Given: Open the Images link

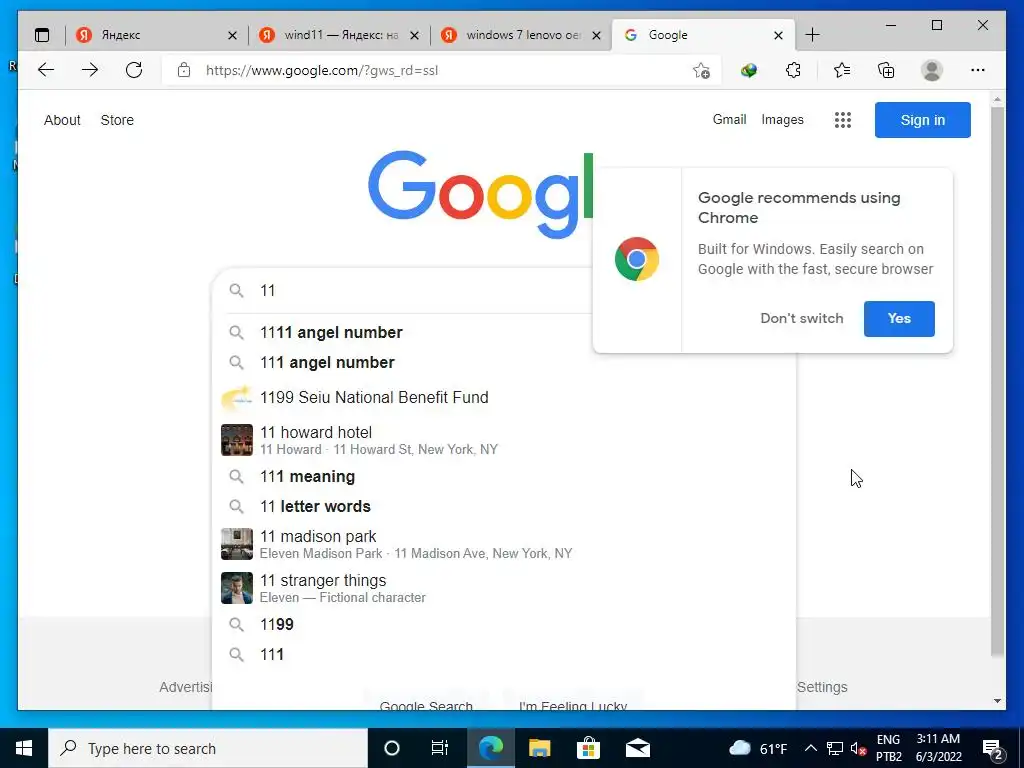Looking at the screenshot, I should tap(782, 120).
